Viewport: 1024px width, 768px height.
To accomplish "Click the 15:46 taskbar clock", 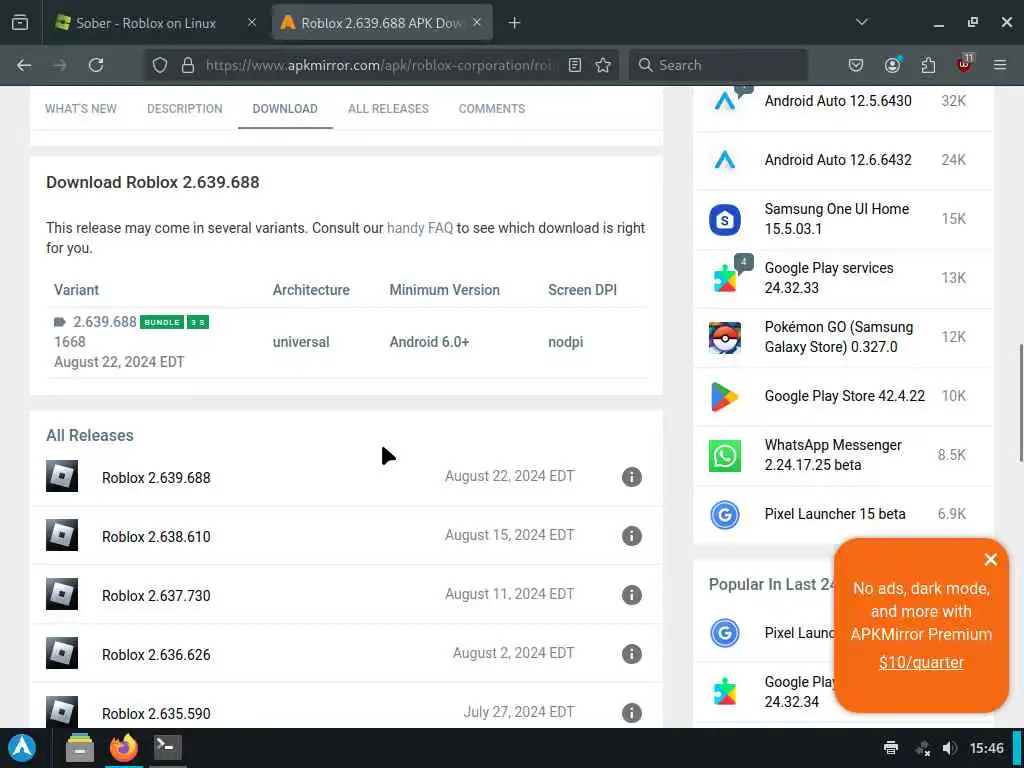I will tap(987, 748).
